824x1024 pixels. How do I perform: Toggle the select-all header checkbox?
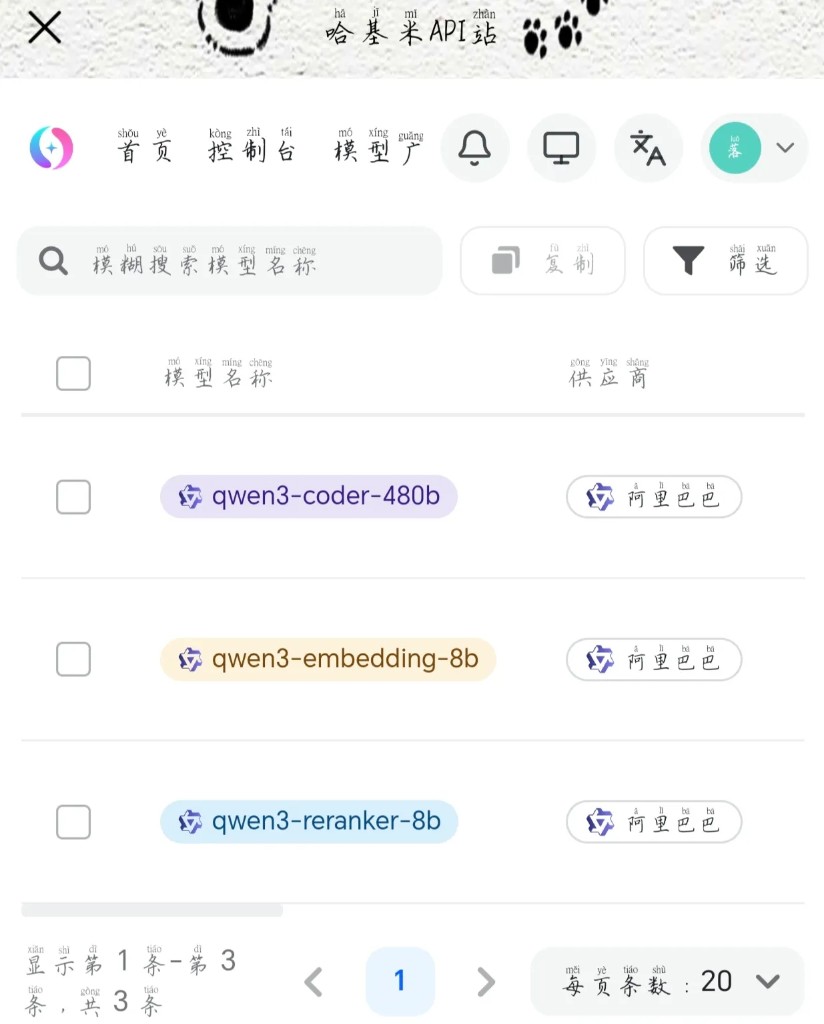tap(73, 373)
